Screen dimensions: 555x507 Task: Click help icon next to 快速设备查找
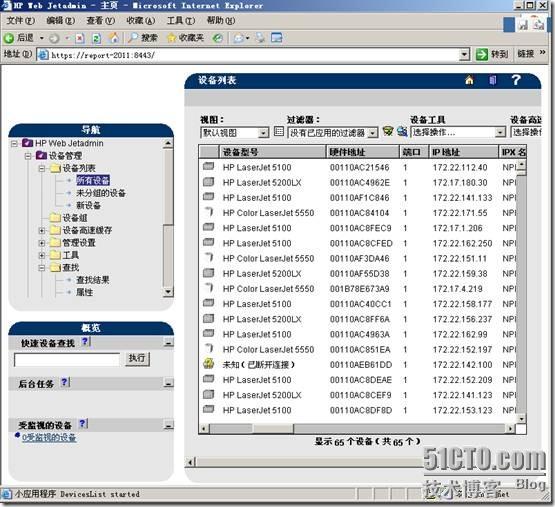(85, 341)
